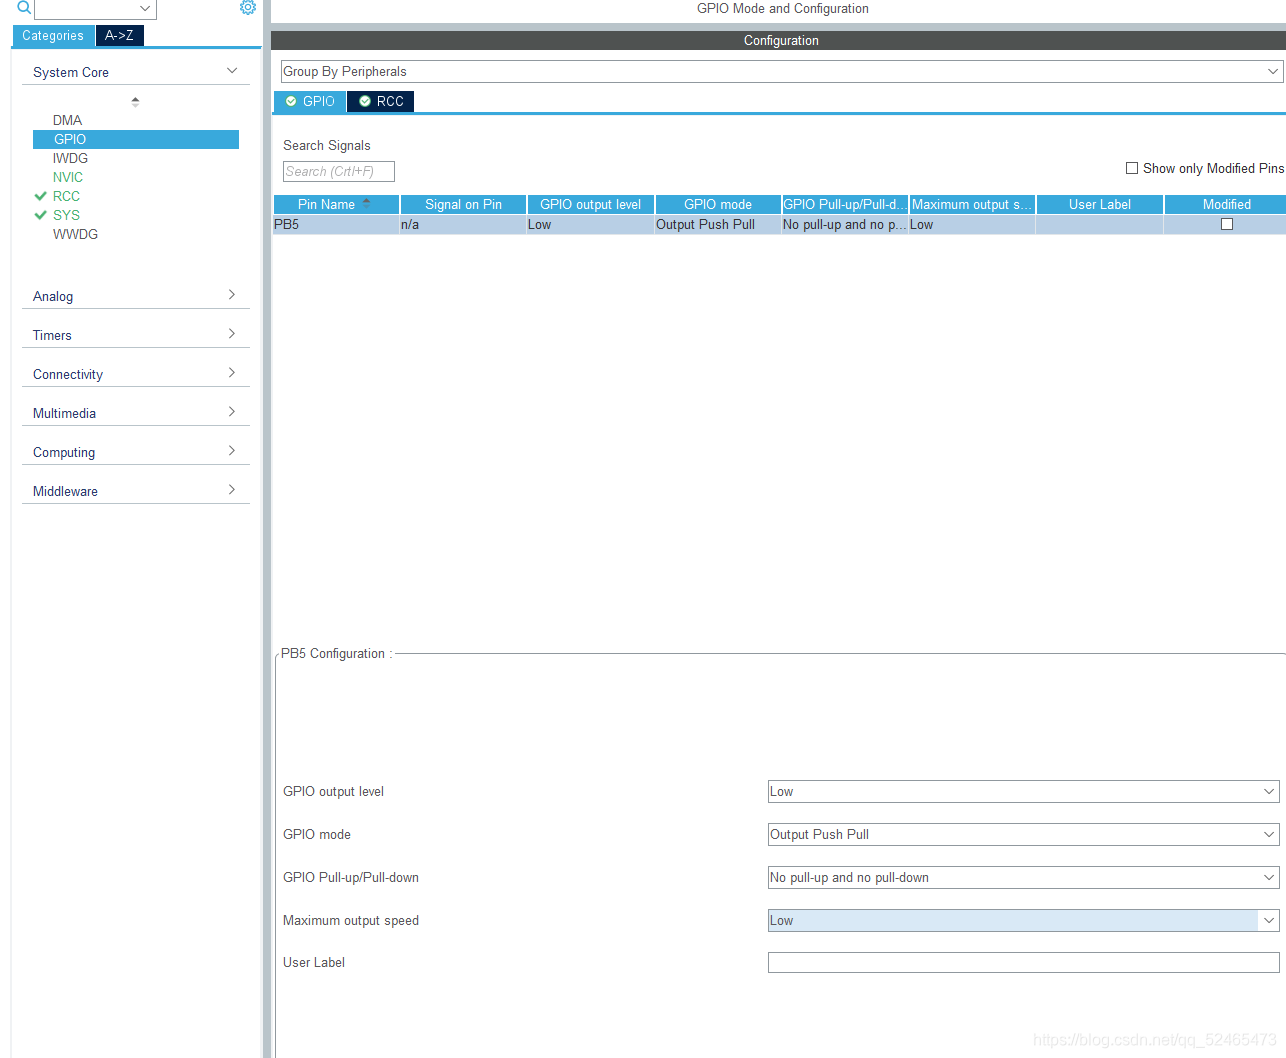The width and height of the screenshot is (1286, 1058).
Task: Open the Group By Peripherals dropdown
Action: pyautogui.click(x=782, y=71)
